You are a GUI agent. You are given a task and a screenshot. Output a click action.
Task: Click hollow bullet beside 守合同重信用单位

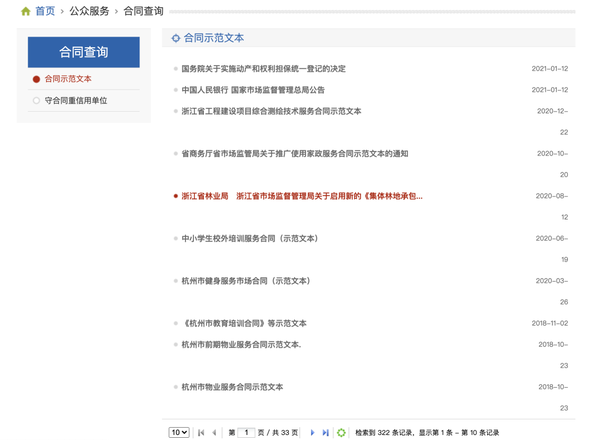pyautogui.click(x=36, y=101)
